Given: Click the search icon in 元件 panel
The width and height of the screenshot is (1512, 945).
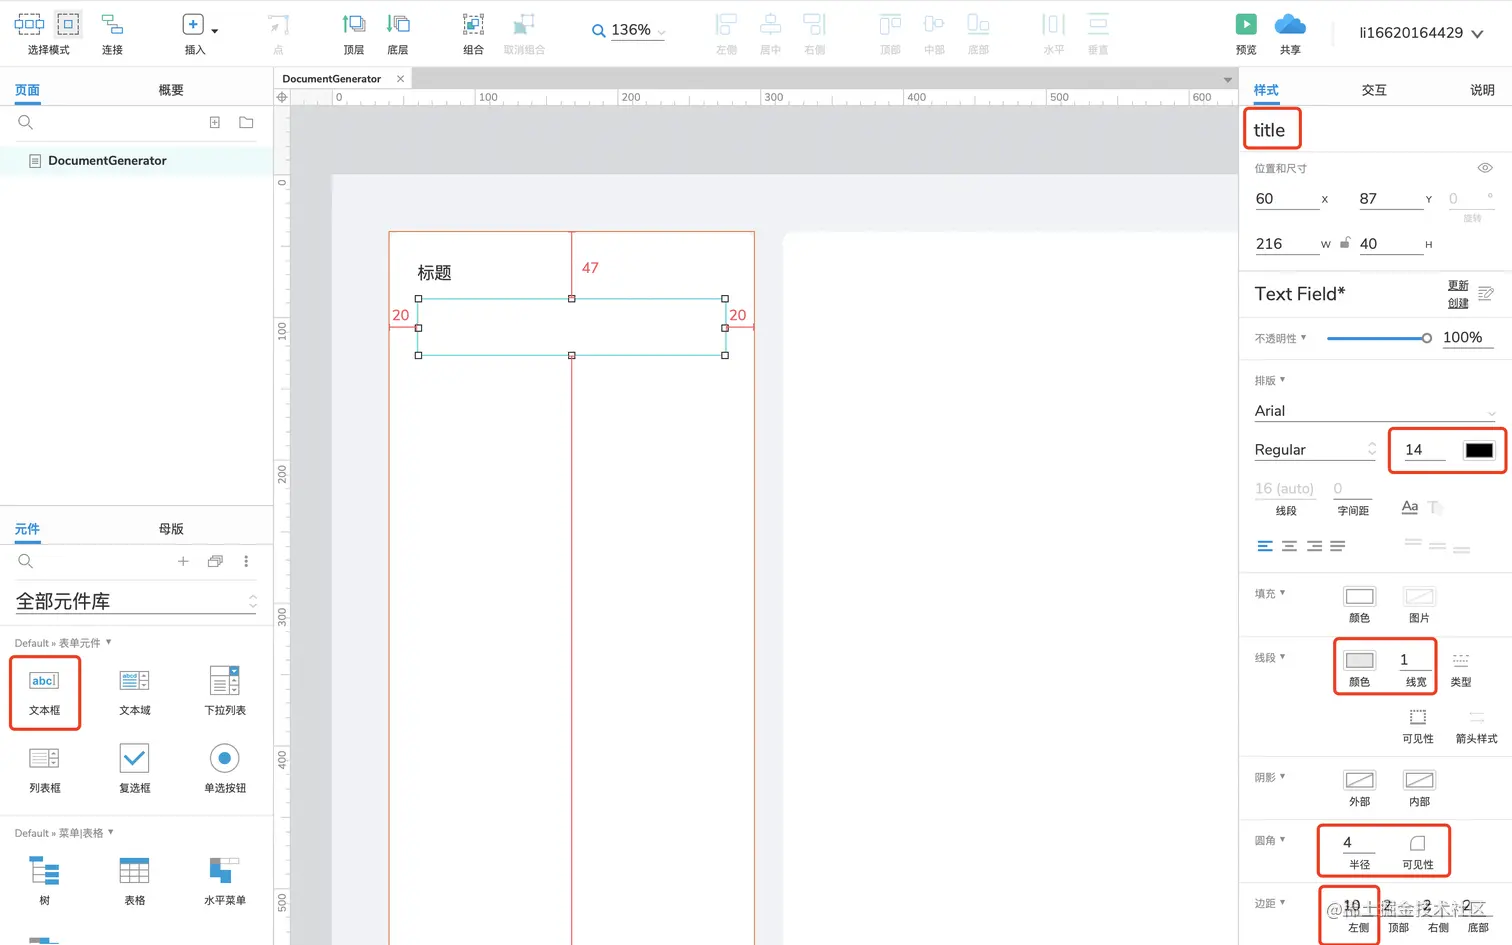Looking at the screenshot, I should click(26, 561).
